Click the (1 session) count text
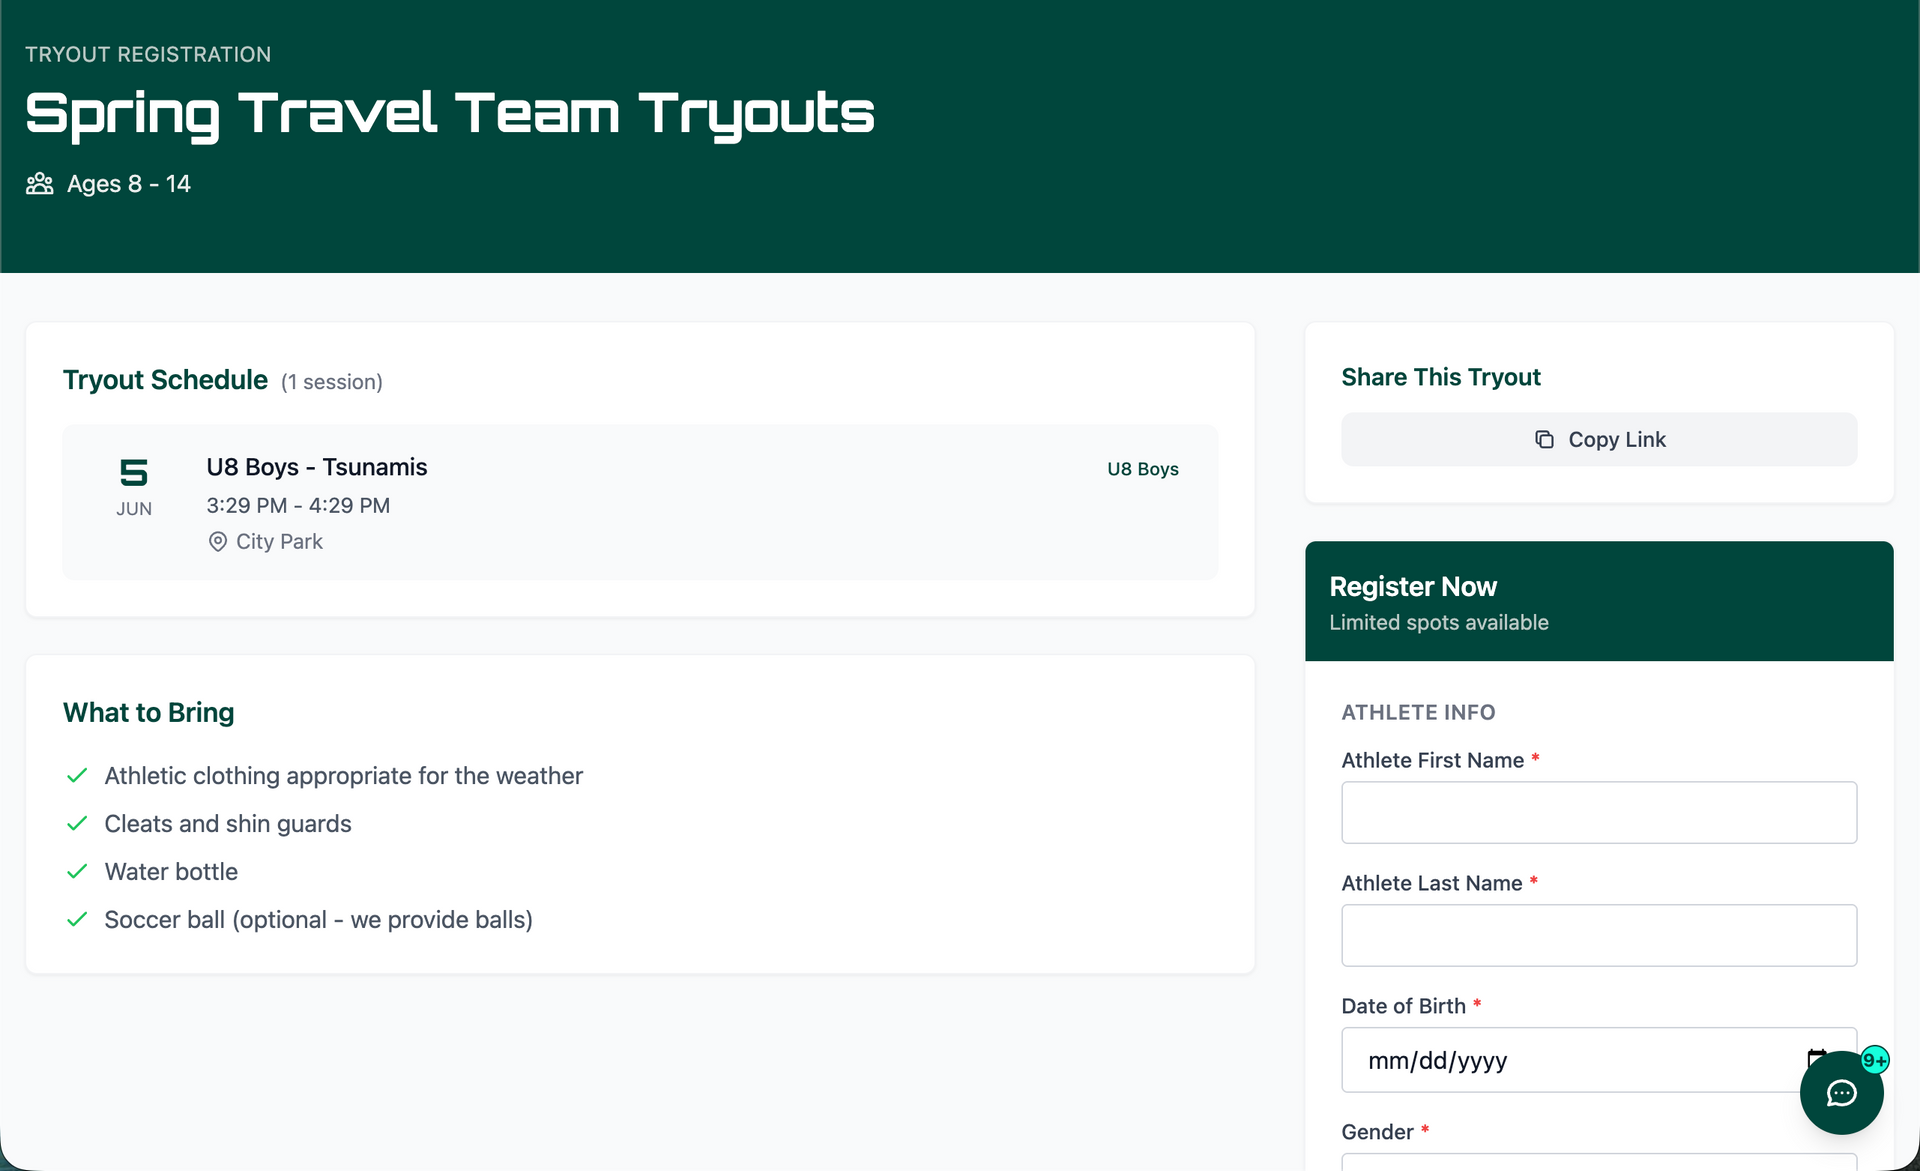 332,382
